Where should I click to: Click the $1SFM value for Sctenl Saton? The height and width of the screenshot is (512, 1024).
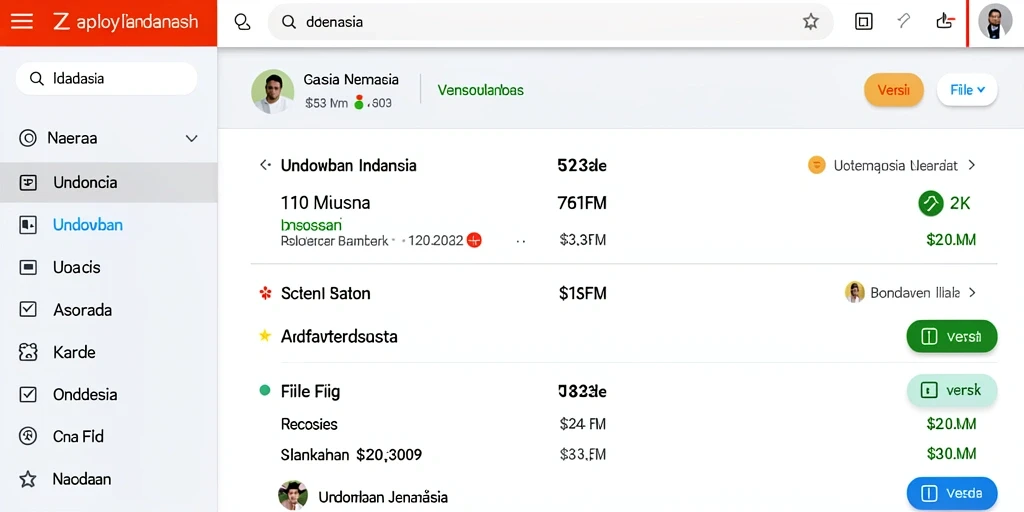click(x=583, y=293)
